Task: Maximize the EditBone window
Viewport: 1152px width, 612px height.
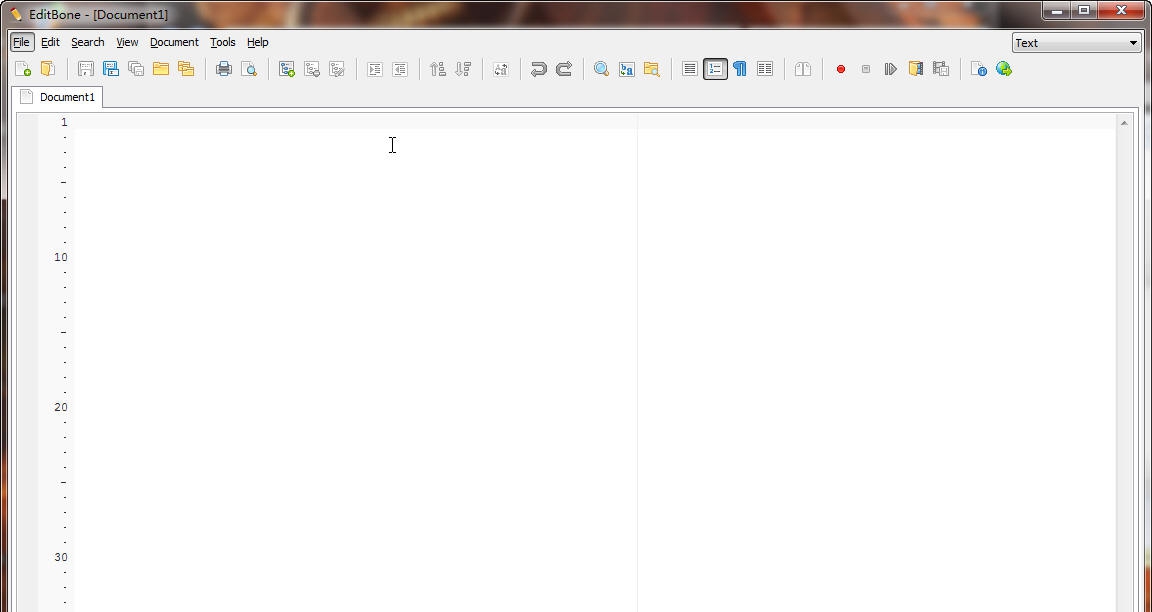Action: (x=1084, y=10)
